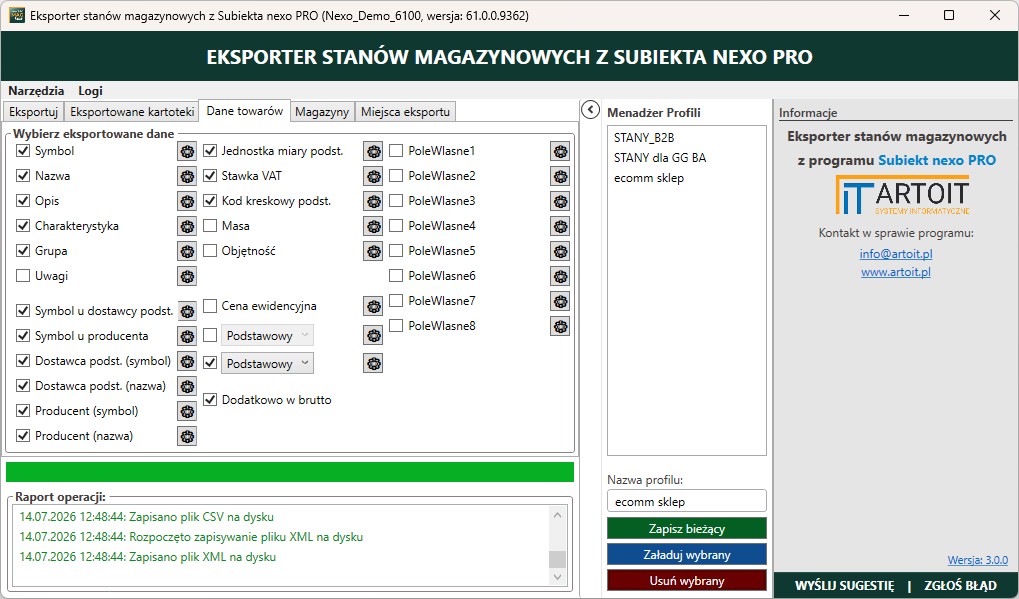Click the green progress bar
Screen dimensions: 1019x599
[x=290, y=472]
